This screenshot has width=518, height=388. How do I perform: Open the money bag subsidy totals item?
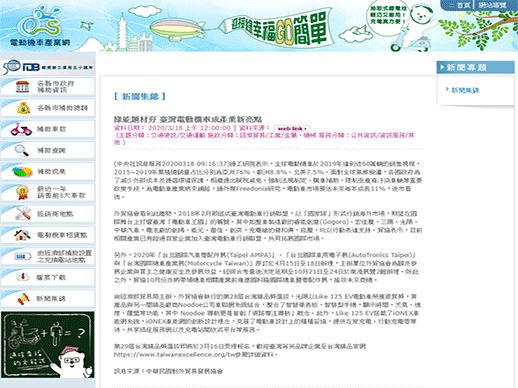[48, 108]
